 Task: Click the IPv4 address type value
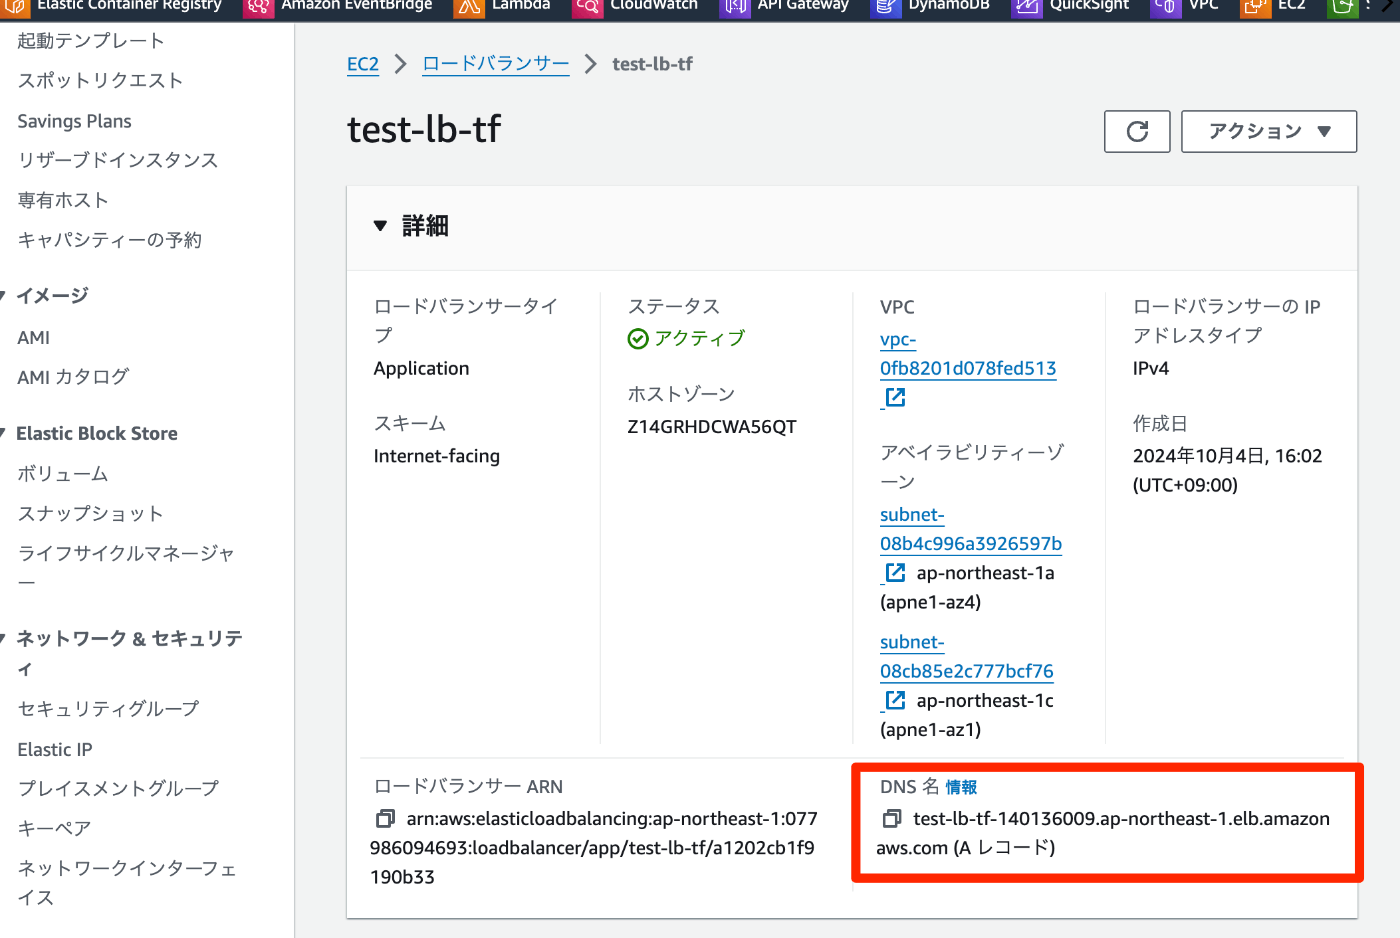pos(1151,368)
